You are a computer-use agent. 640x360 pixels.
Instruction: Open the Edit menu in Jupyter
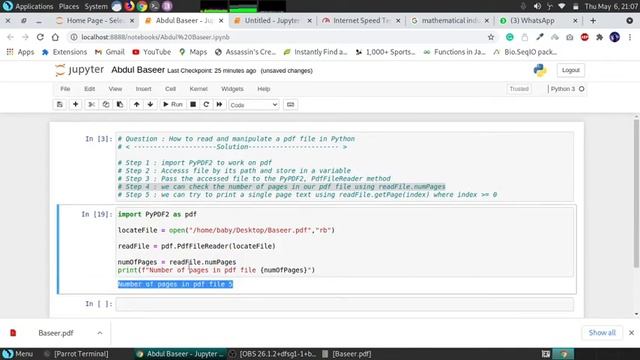(90, 89)
